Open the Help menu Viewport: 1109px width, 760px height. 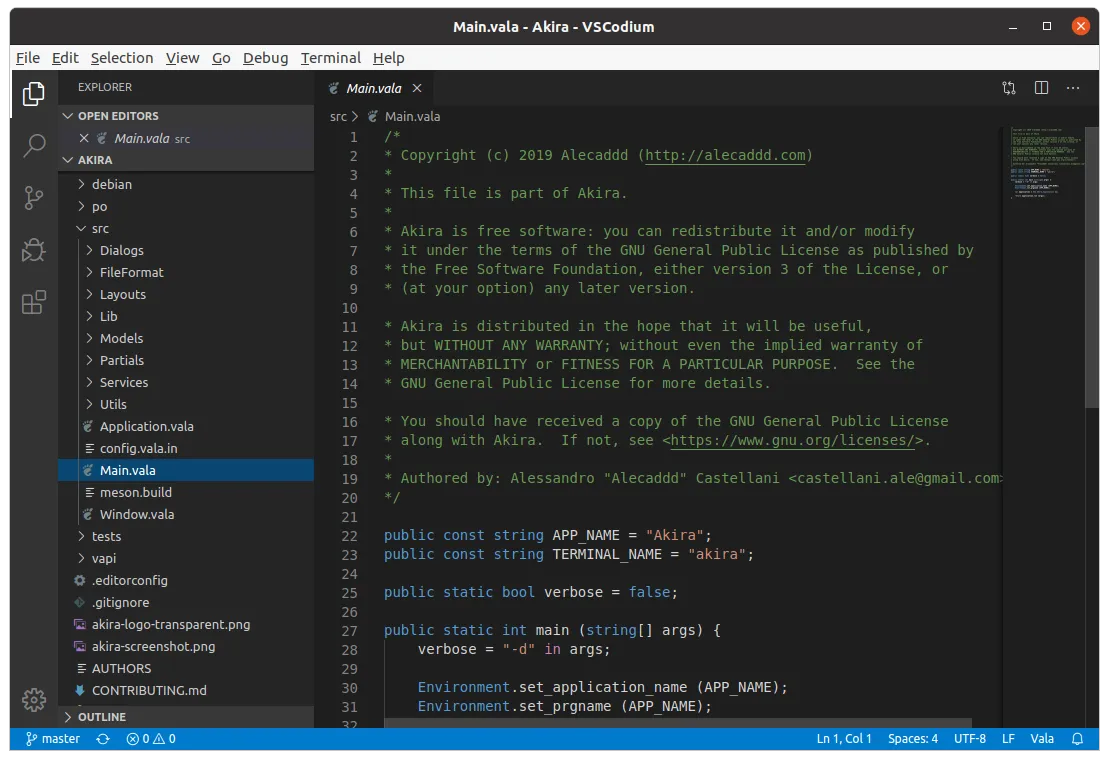pyautogui.click(x=388, y=58)
